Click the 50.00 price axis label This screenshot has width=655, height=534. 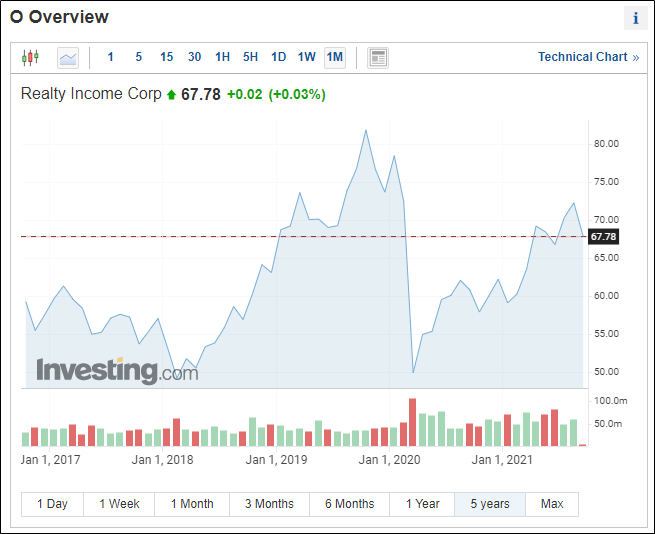[606, 372]
